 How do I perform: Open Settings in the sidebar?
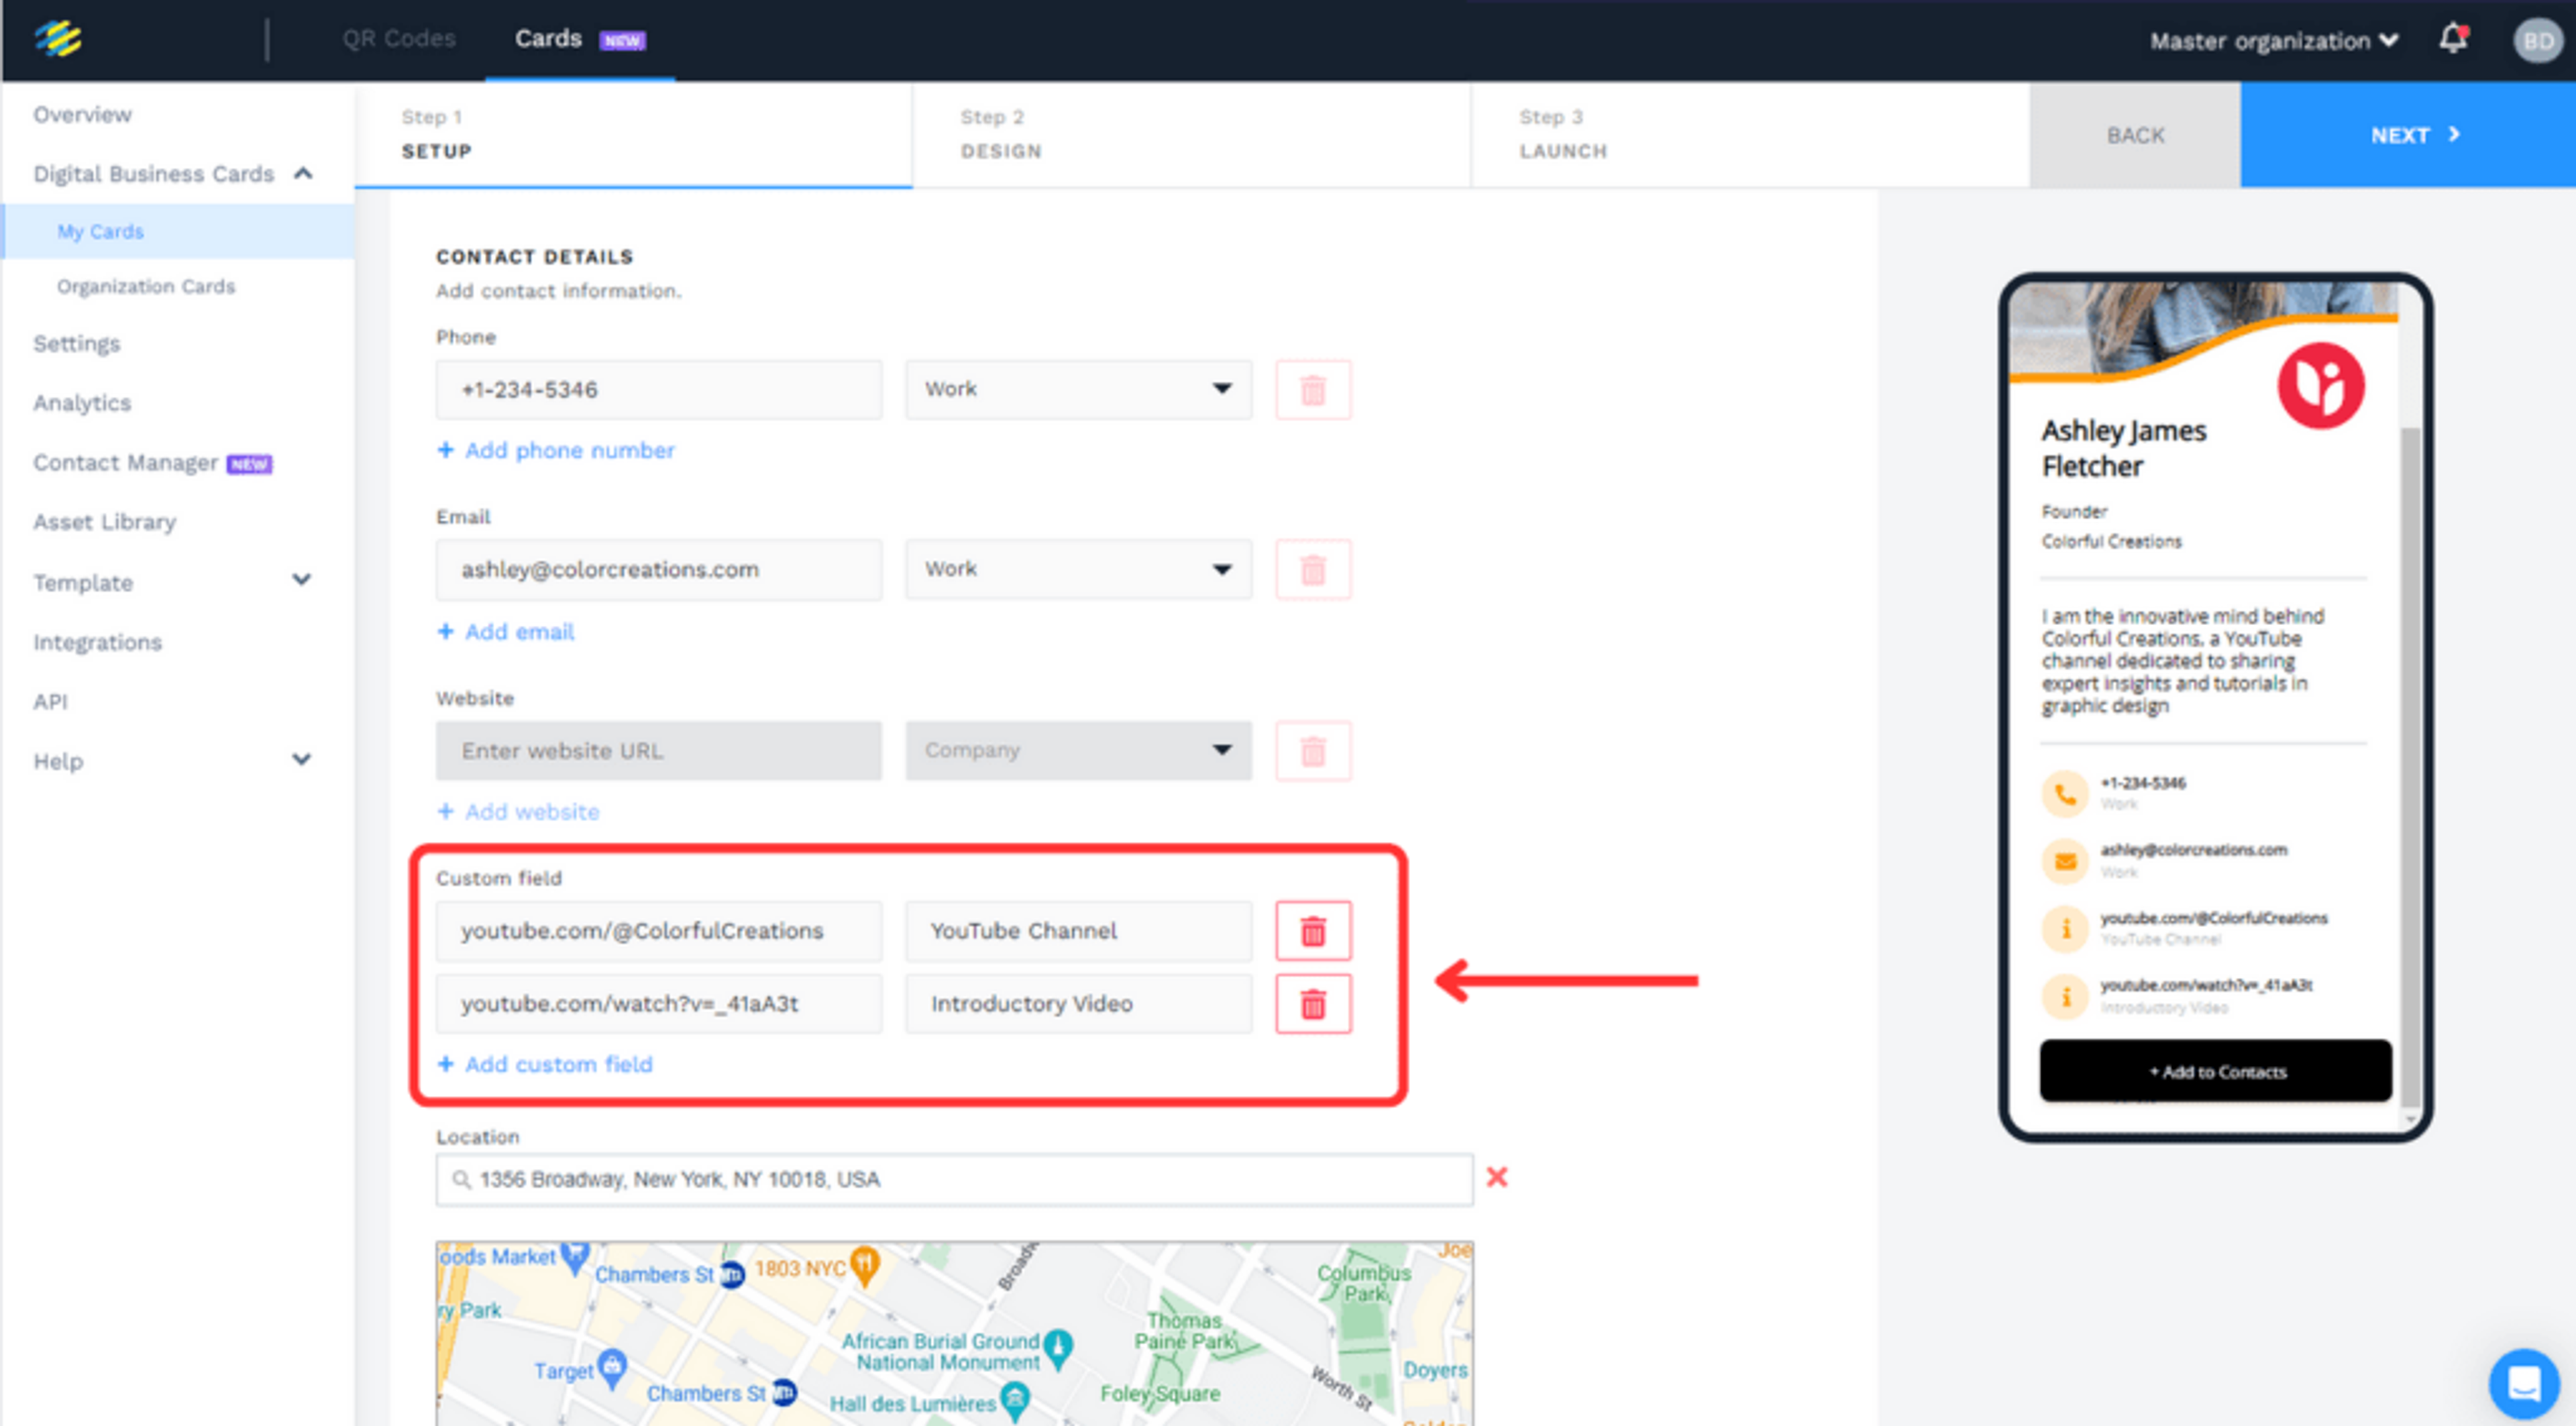point(77,344)
